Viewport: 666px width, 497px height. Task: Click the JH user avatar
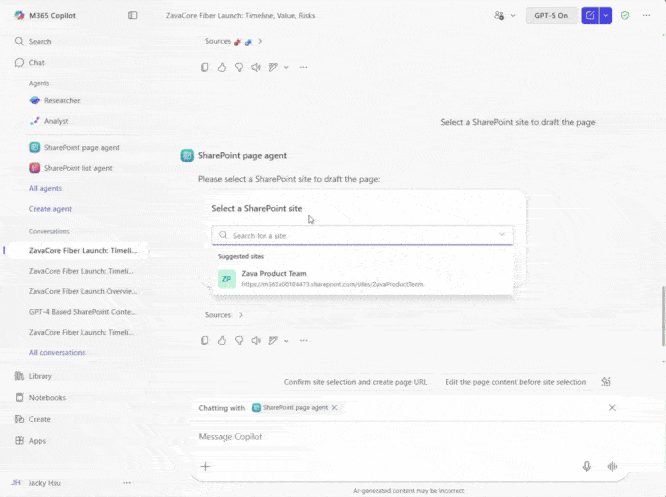[16, 483]
